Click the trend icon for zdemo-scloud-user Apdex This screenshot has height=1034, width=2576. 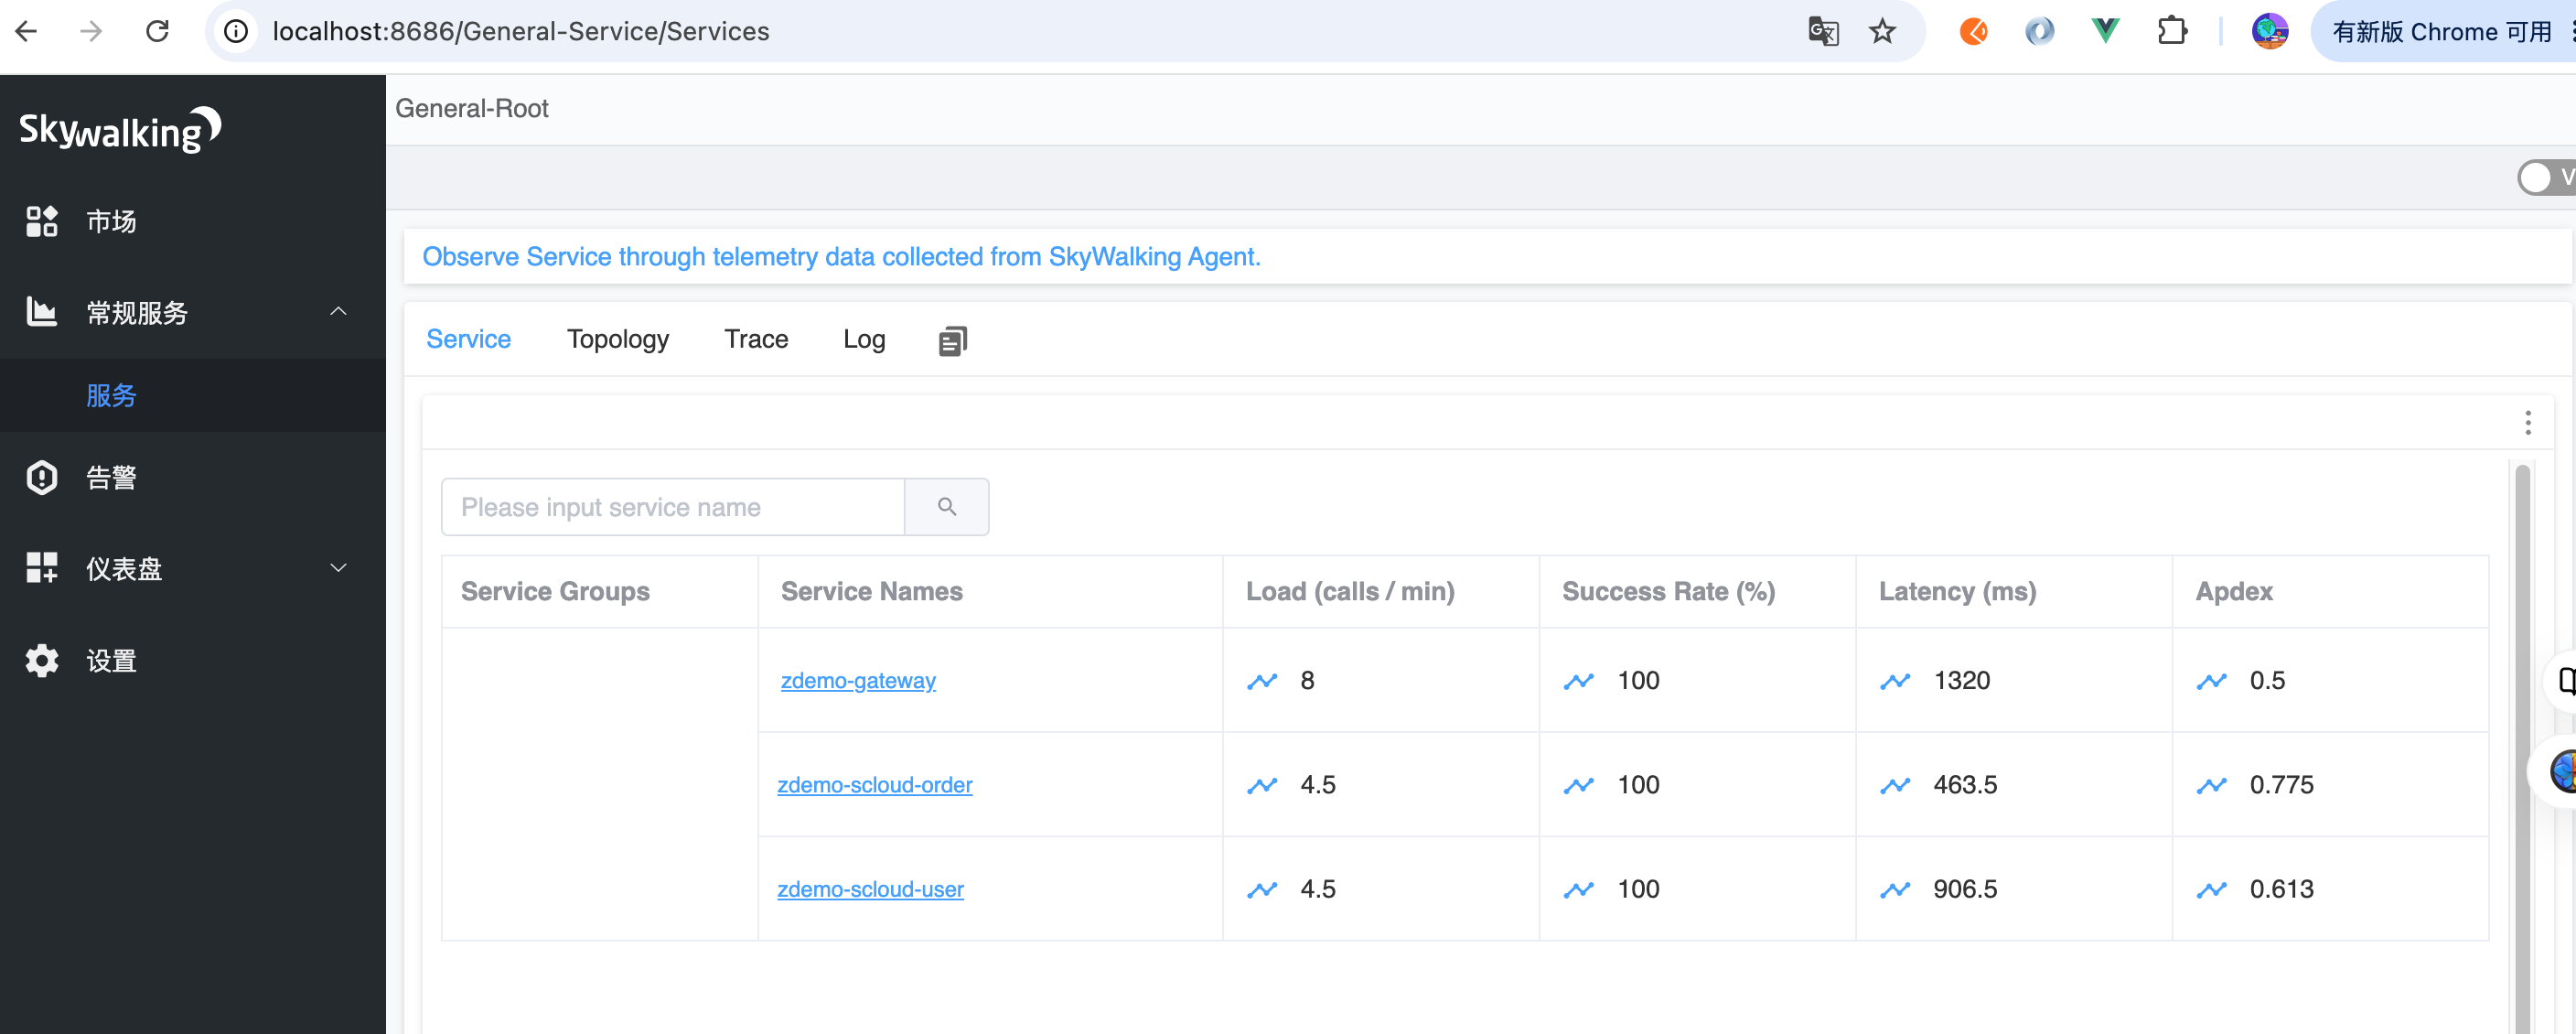2211,889
